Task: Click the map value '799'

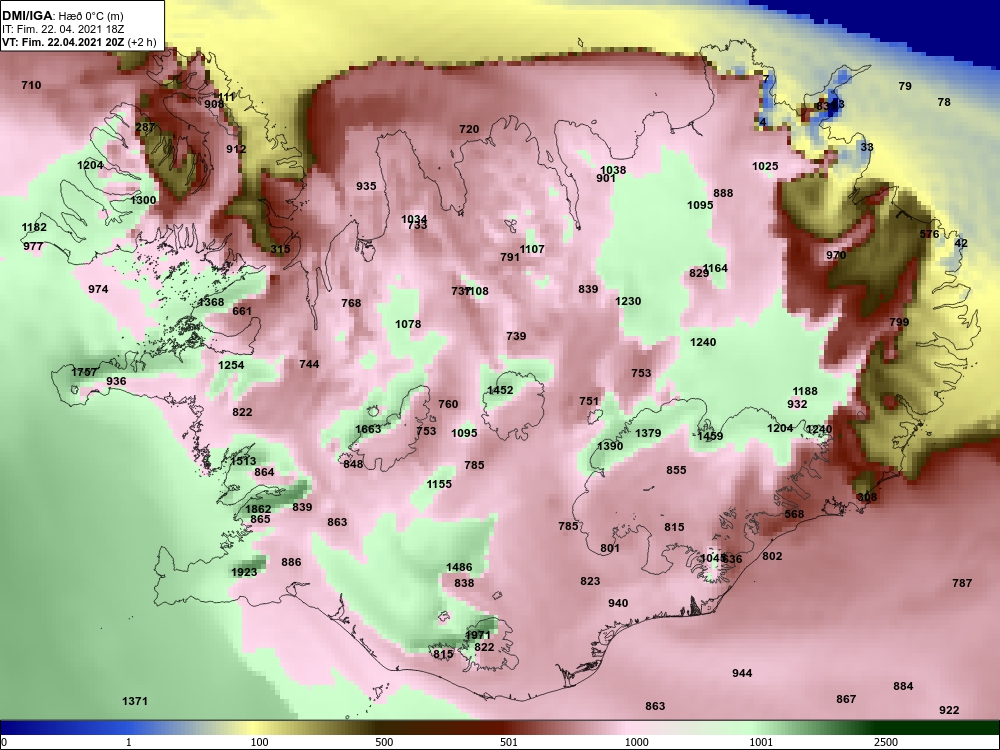Action: coord(899,323)
